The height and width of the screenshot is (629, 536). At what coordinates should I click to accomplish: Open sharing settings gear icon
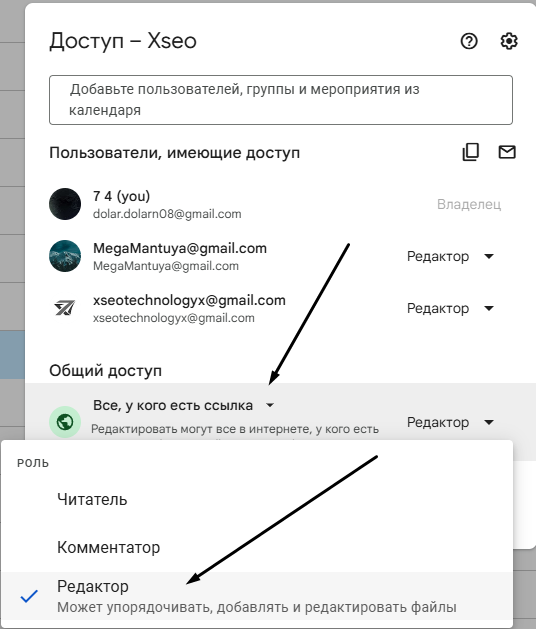coord(509,41)
